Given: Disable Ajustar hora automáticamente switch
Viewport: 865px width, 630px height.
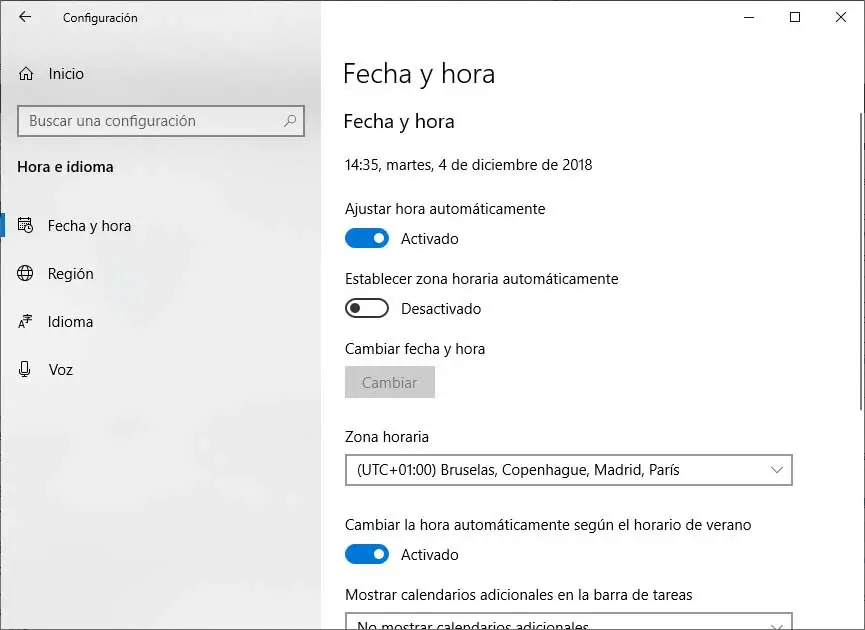Looking at the screenshot, I should 367,239.
